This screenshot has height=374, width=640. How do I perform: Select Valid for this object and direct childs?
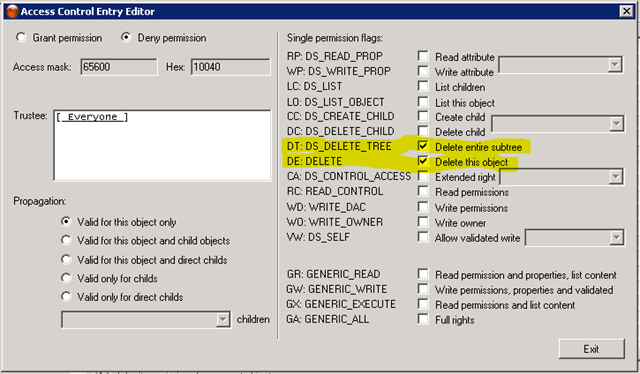66,259
